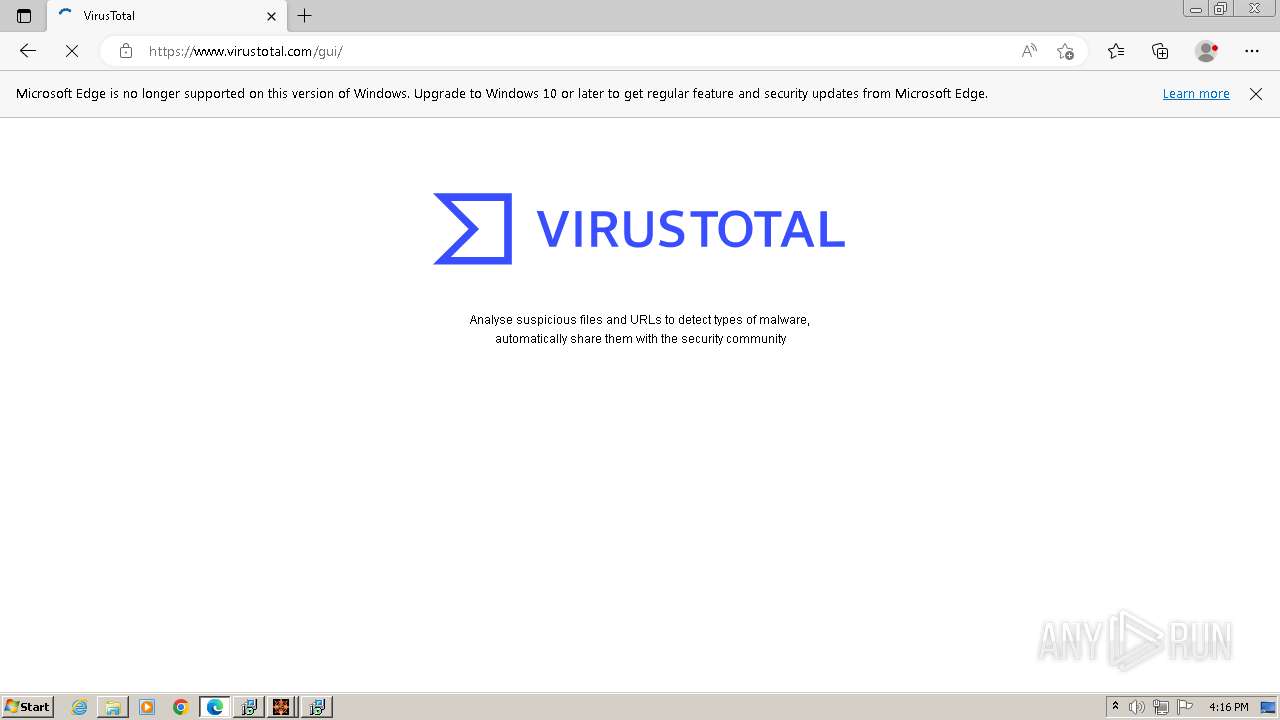Open the Windows Start menu
1280x720 pixels.
tap(28, 707)
